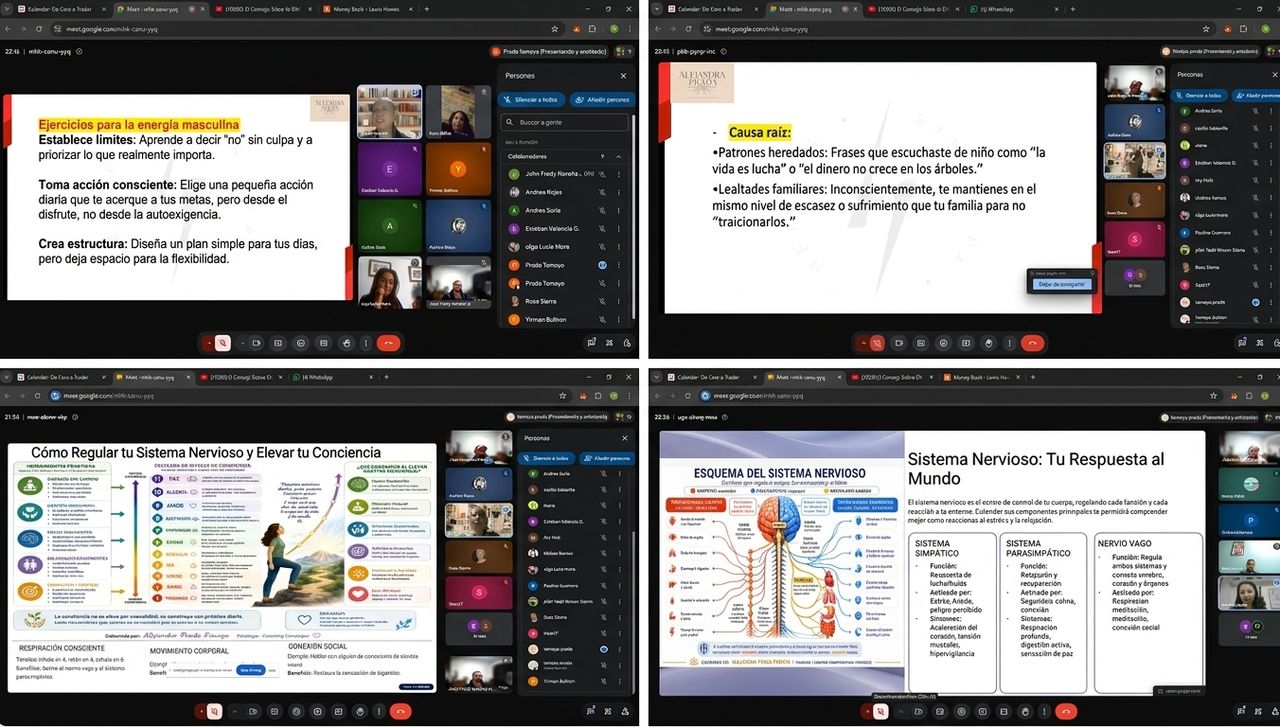Click Añadir personas in Cómo Regular window
The height and width of the screenshot is (727, 1280).
click(x=606, y=458)
